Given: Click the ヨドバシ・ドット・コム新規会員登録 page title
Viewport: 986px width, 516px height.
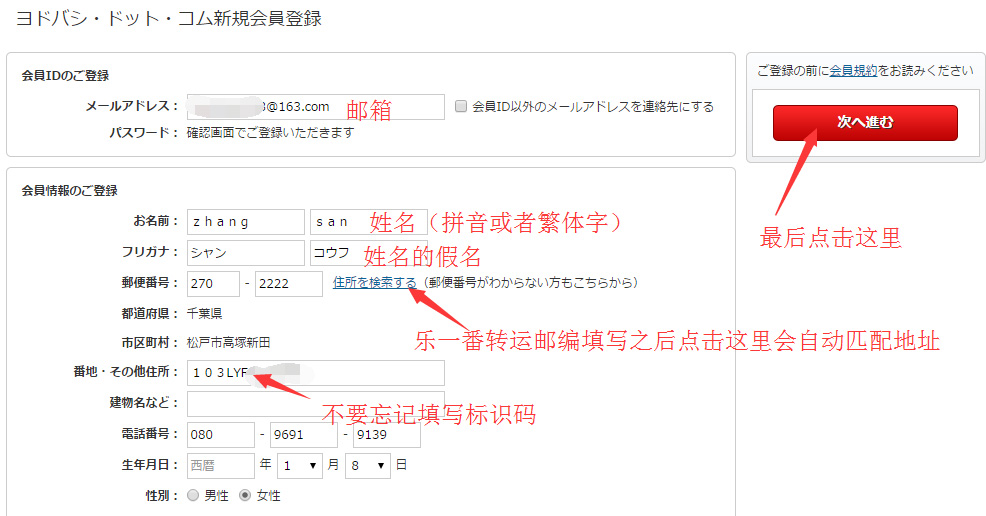Looking at the screenshot, I should click(x=169, y=18).
